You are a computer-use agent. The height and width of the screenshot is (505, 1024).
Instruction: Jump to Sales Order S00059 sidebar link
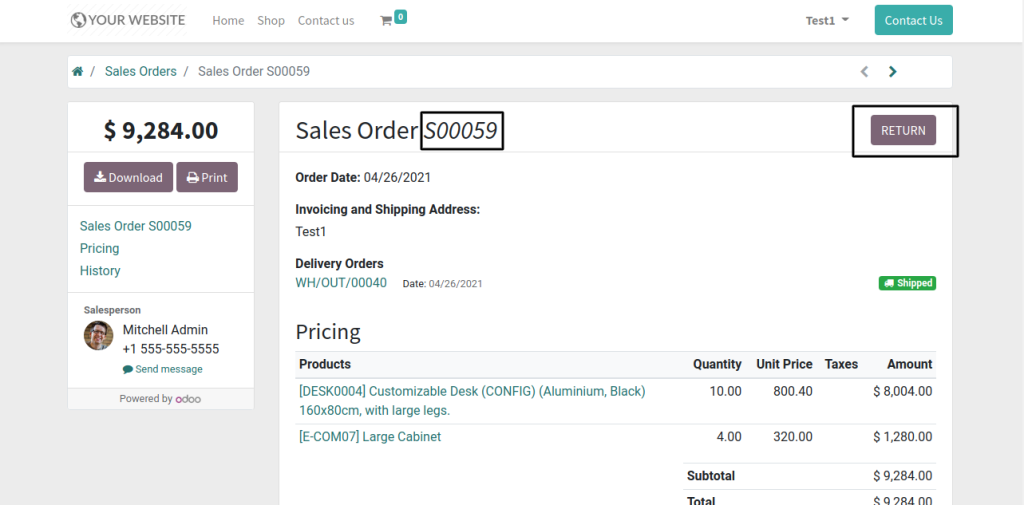pyautogui.click(x=136, y=226)
